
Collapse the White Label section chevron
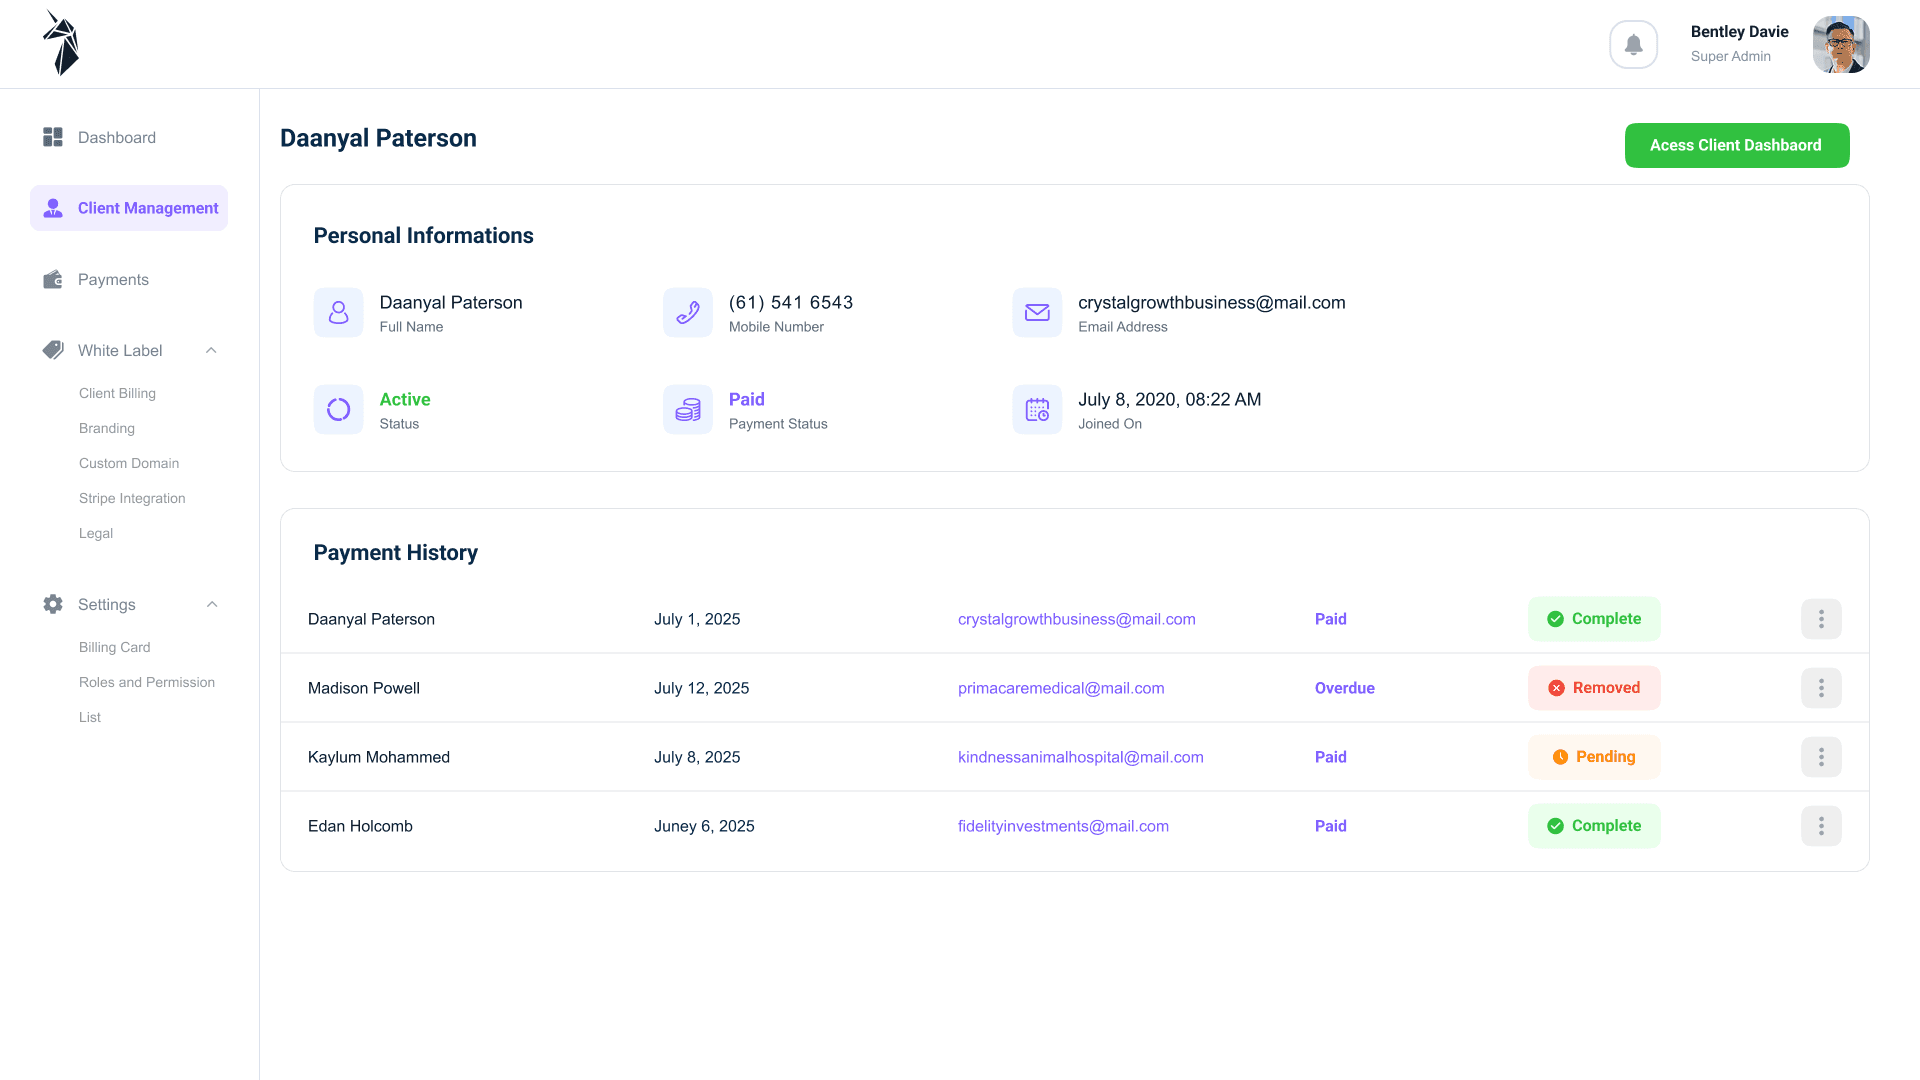coord(211,351)
